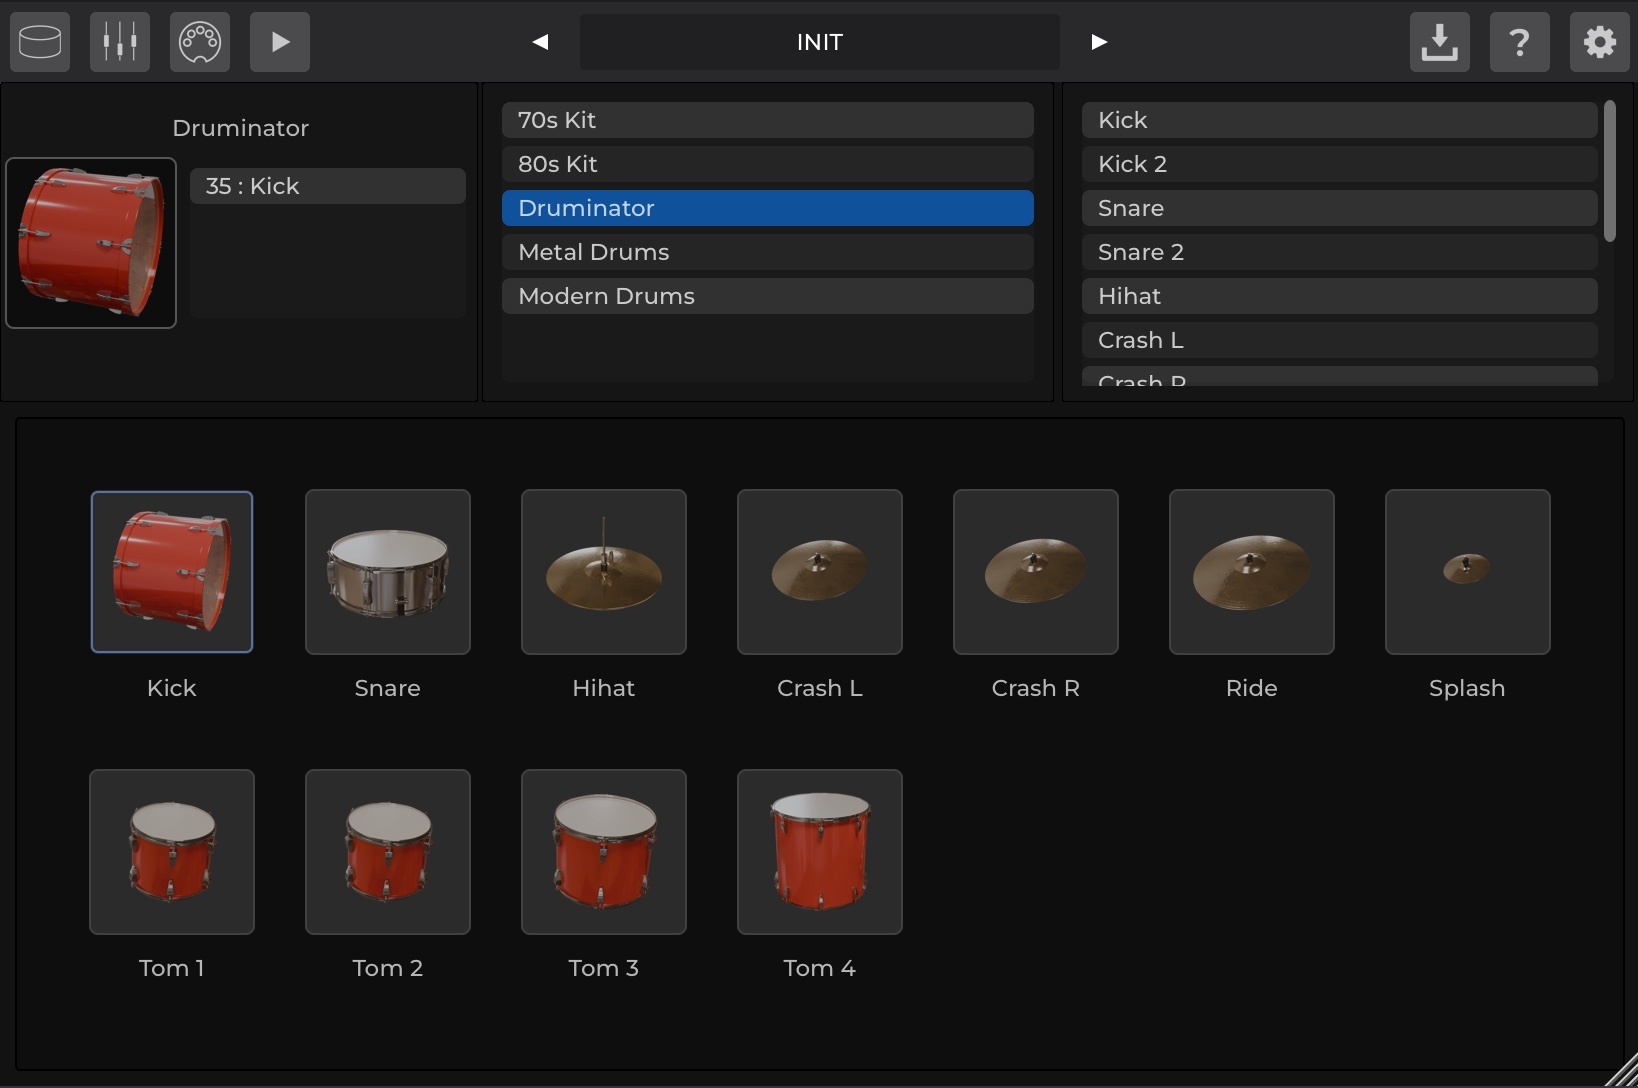This screenshot has width=1638, height=1088.
Task: Open the 35 : Kick mapping selector
Action: (x=329, y=186)
